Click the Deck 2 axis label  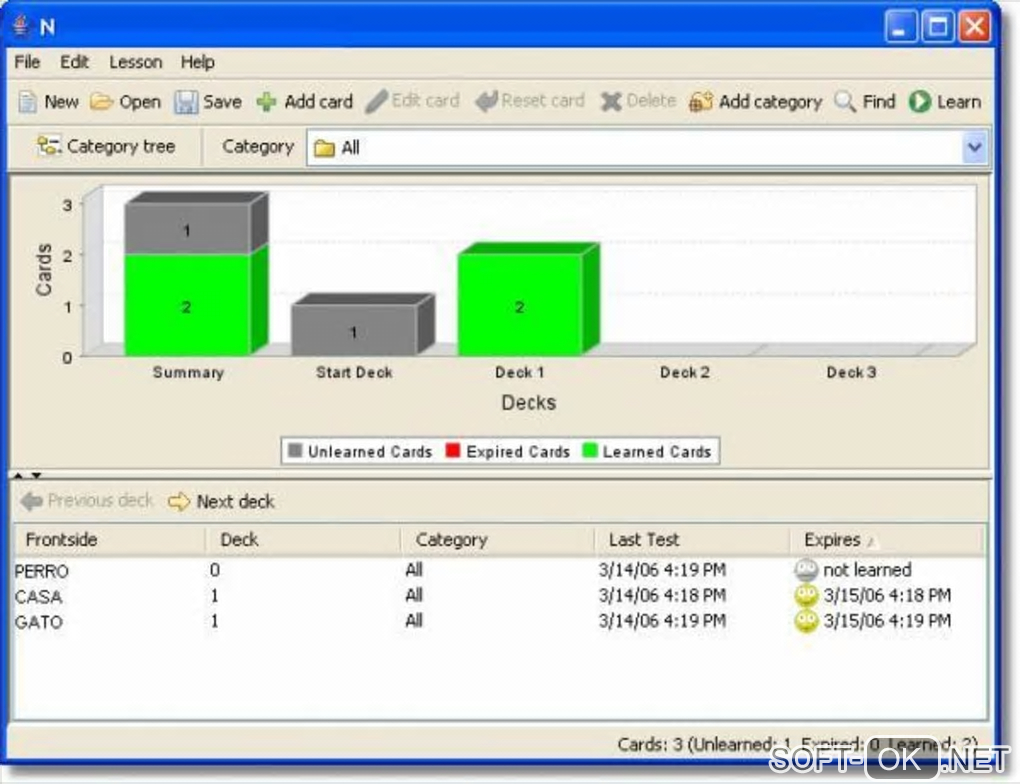[684, 373]
